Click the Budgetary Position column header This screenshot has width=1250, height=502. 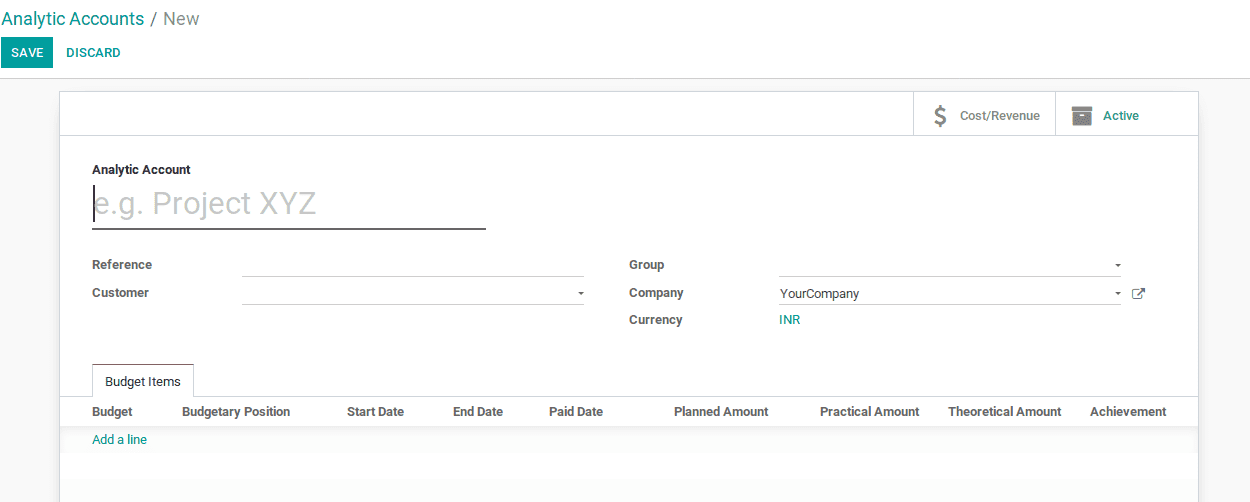(x=236, y=412)
